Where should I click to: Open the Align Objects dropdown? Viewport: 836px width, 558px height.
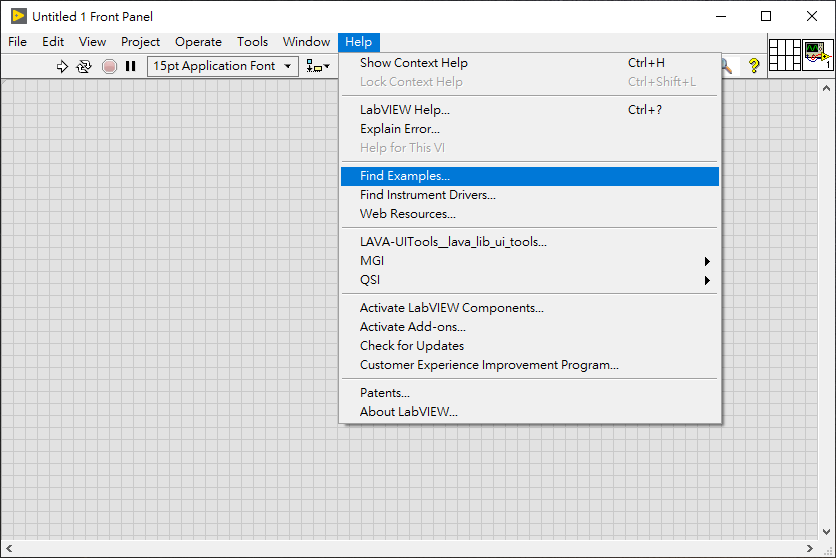pyautogui.click(x=318, y=66)
